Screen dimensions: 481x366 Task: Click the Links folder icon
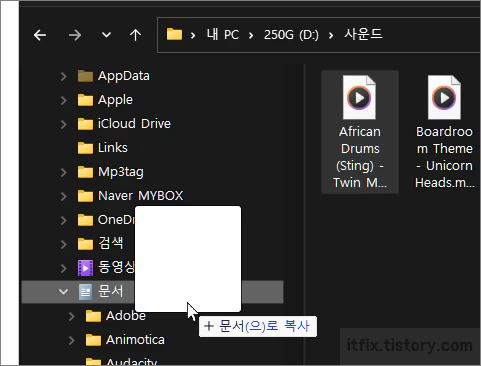(85, 148)
